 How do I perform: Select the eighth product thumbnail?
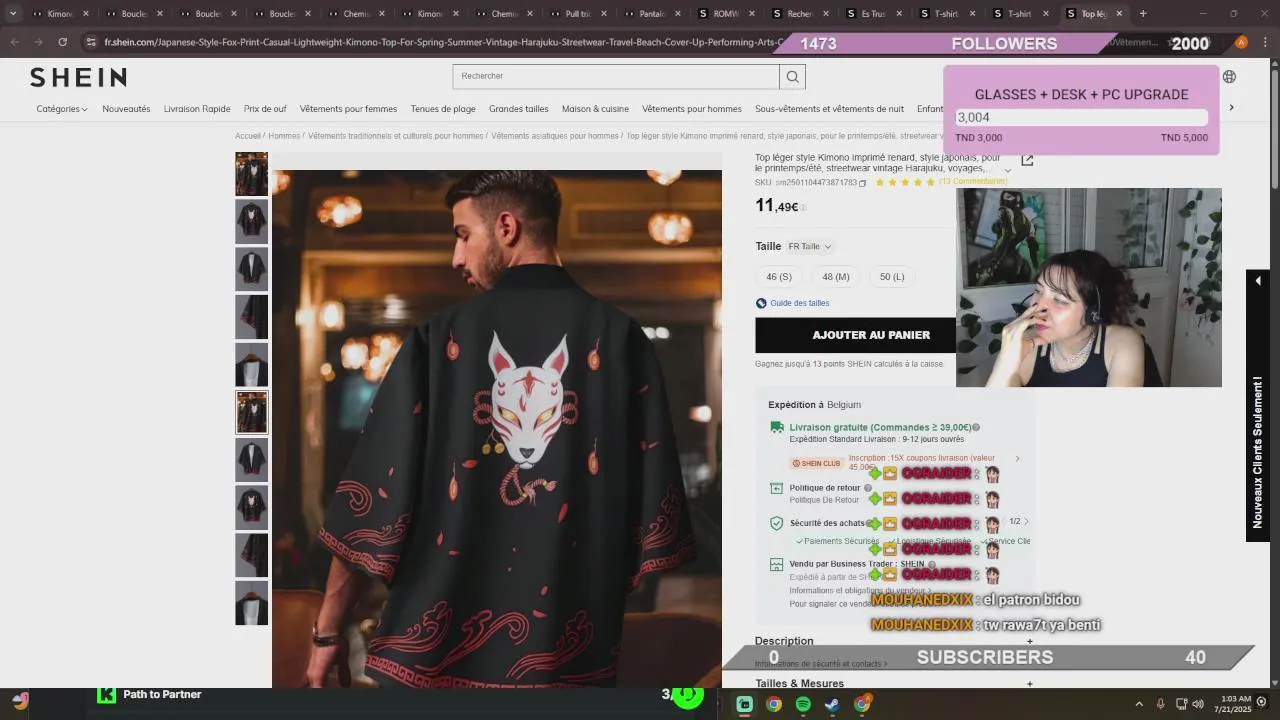coord(251,508)
